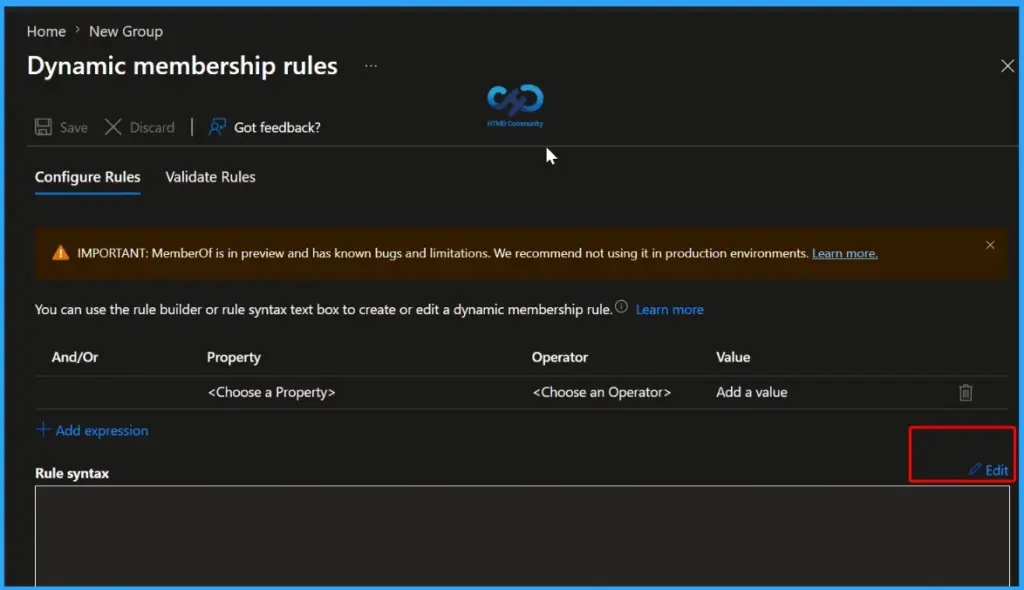
Task: Click the blue Learn more link
Action: click(669, 310)
